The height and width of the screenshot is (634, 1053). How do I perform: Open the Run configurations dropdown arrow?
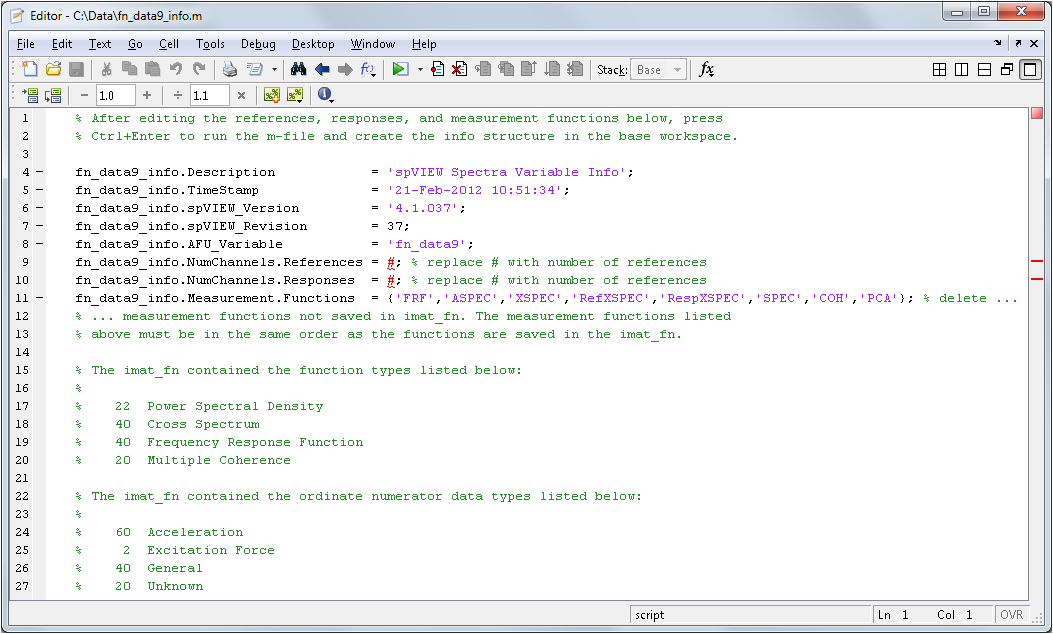pyautogui.click(x=420, y=69)
